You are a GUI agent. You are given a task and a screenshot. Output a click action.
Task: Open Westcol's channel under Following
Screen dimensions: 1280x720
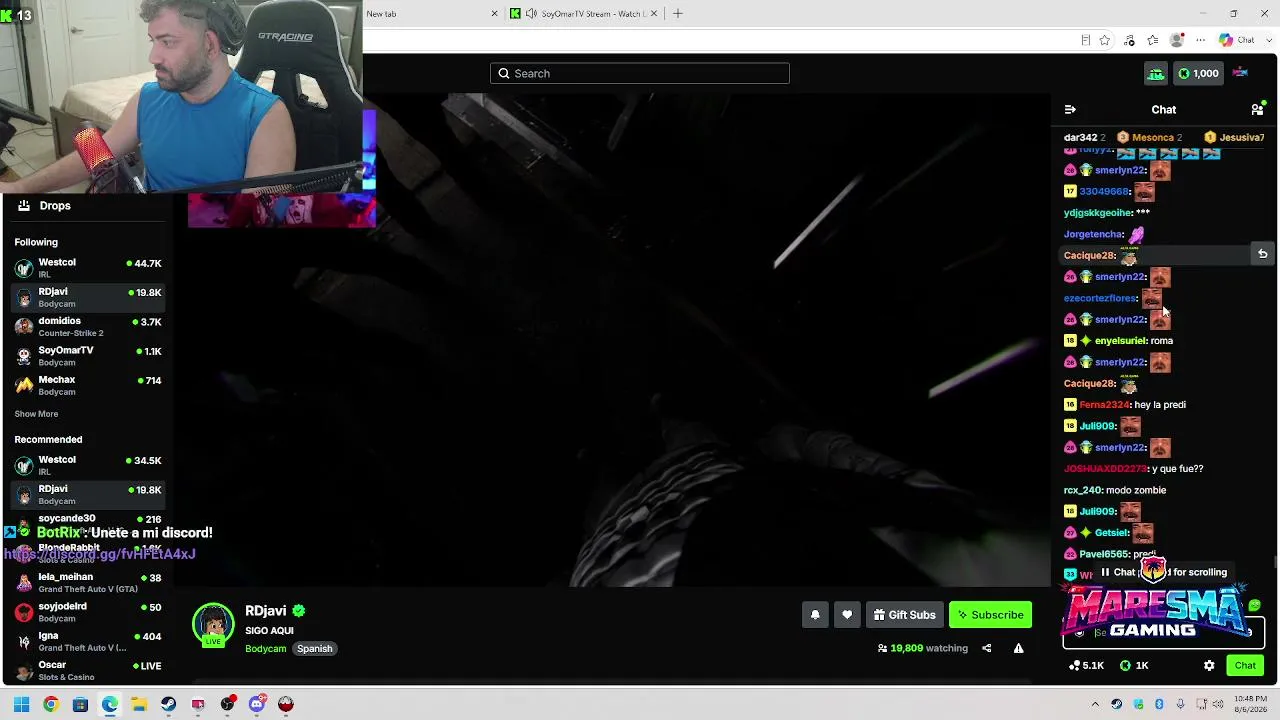(x=88, y=268)
